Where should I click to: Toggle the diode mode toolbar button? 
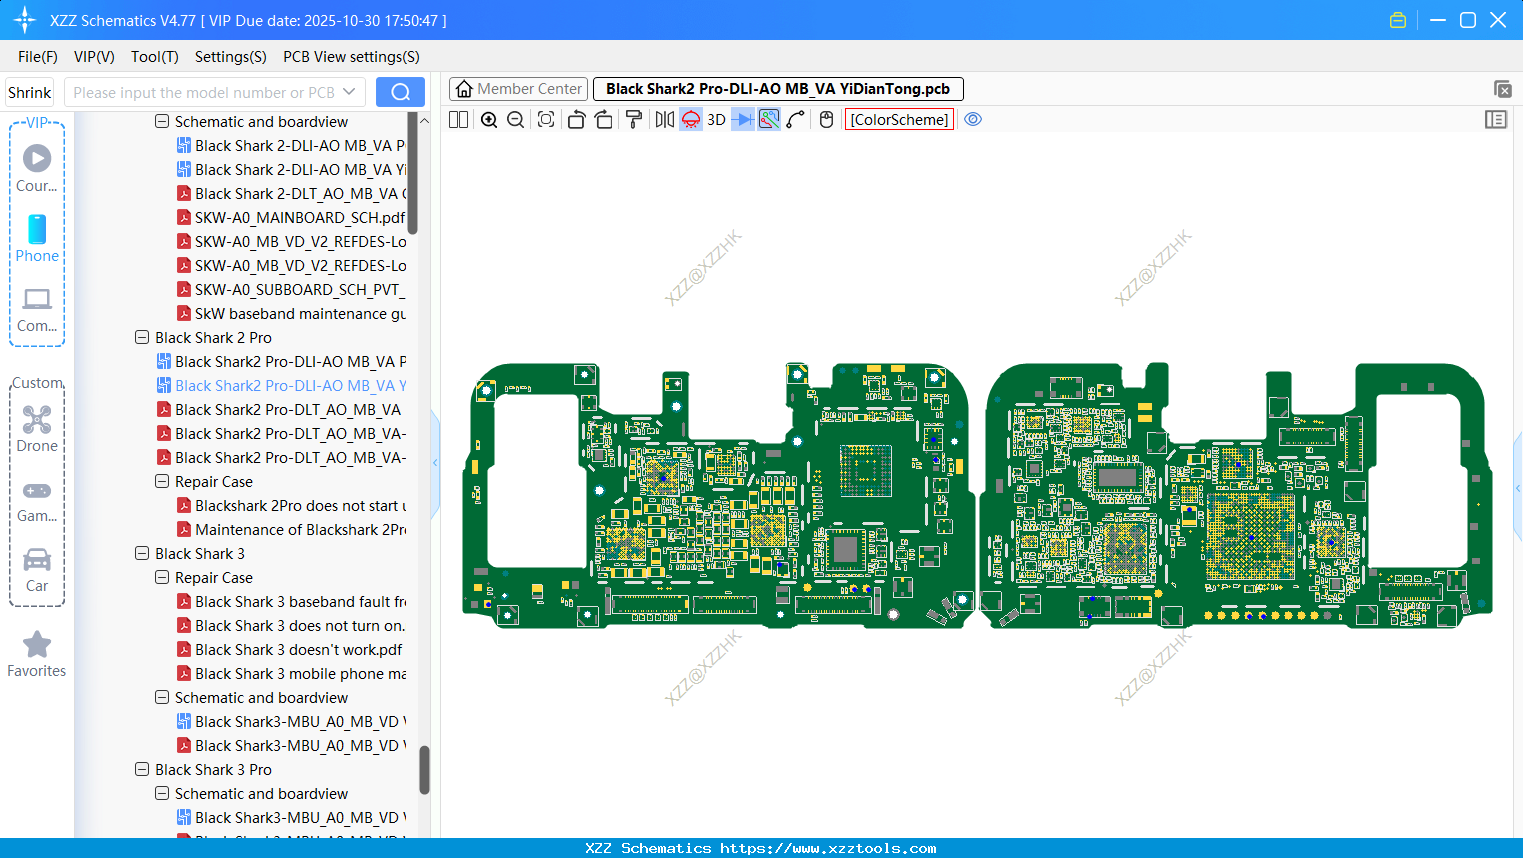click(742, 120)
